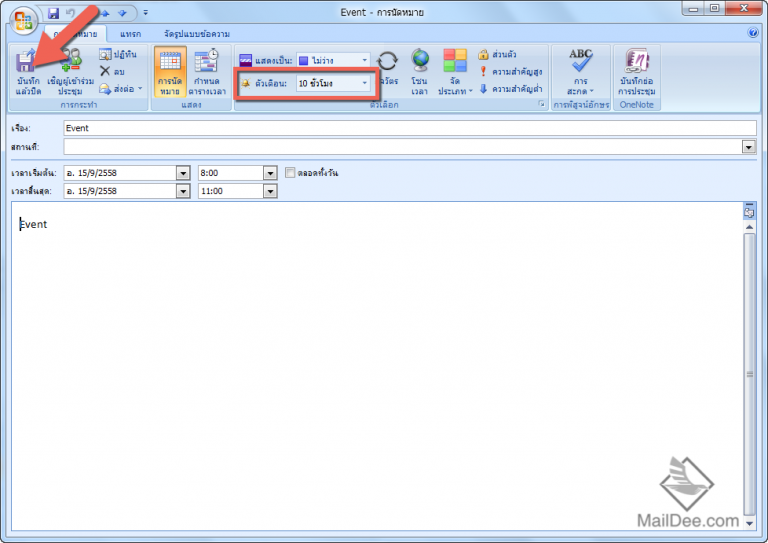Open the end date picker dropdown
This screenshot has width=768, height=543.
tap(182, 191)
